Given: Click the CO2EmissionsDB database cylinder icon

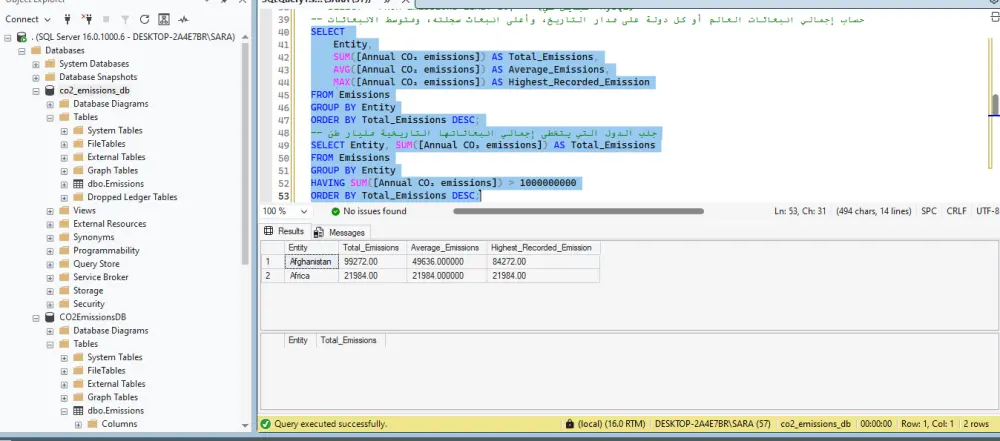Looking at the screenshot, I should coord(50,317).
